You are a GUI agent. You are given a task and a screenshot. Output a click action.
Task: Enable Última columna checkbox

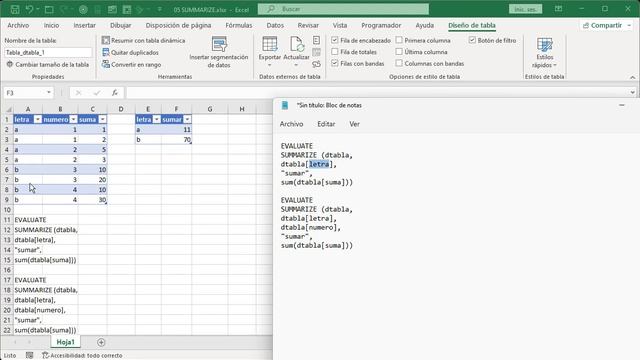click(399, 52)
